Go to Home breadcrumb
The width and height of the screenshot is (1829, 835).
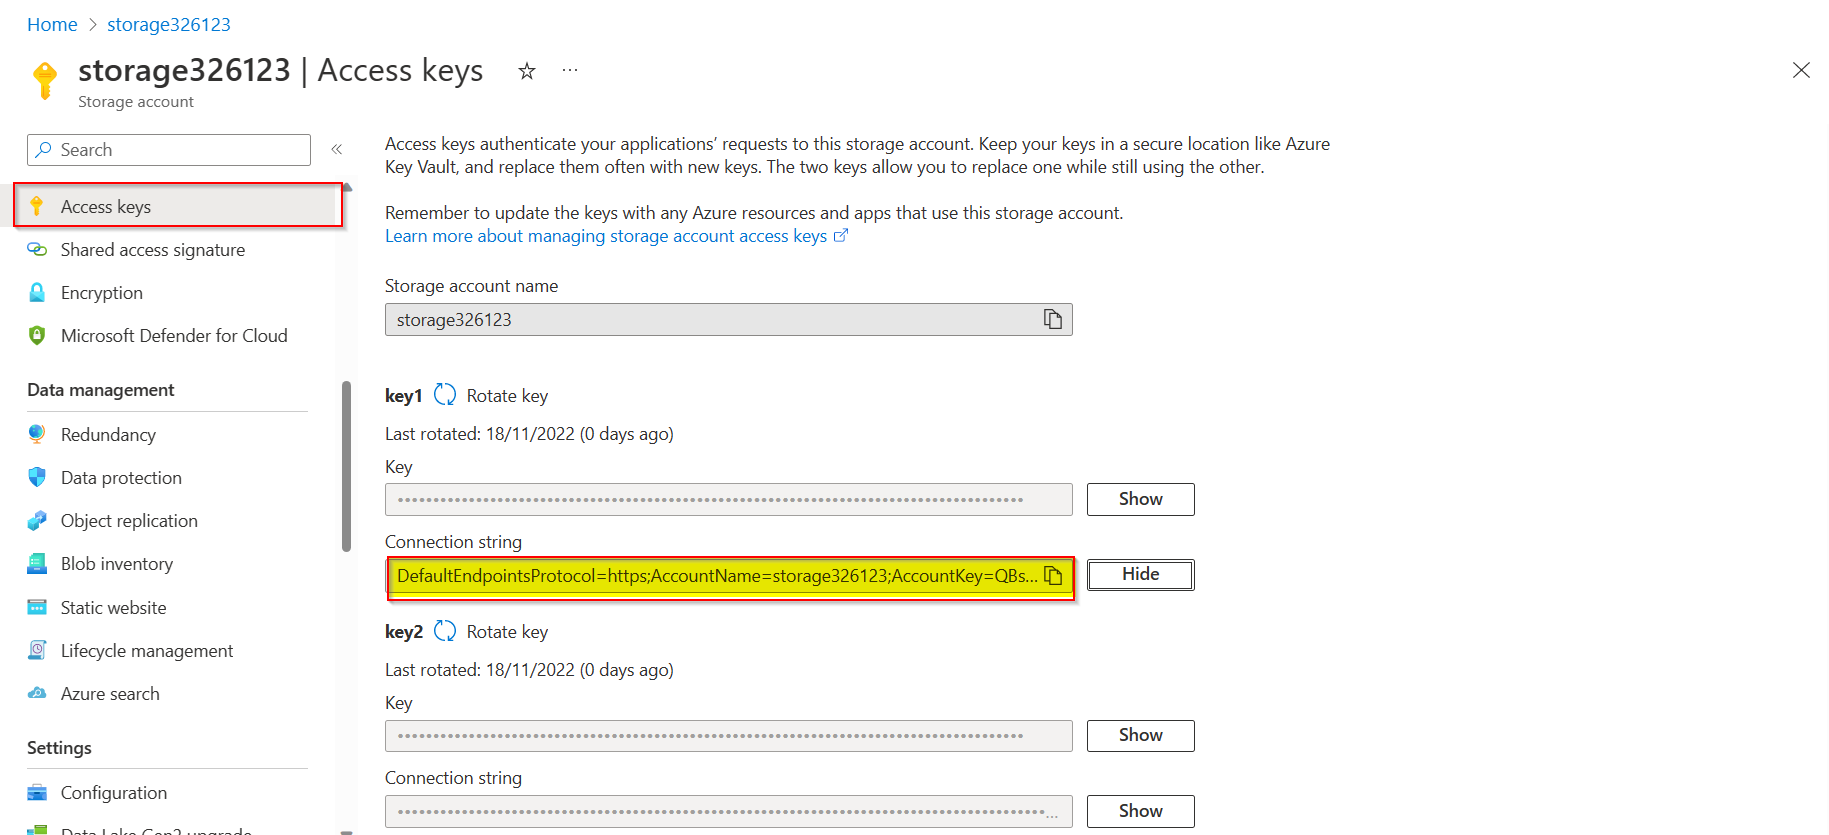(x=52, y=24)
